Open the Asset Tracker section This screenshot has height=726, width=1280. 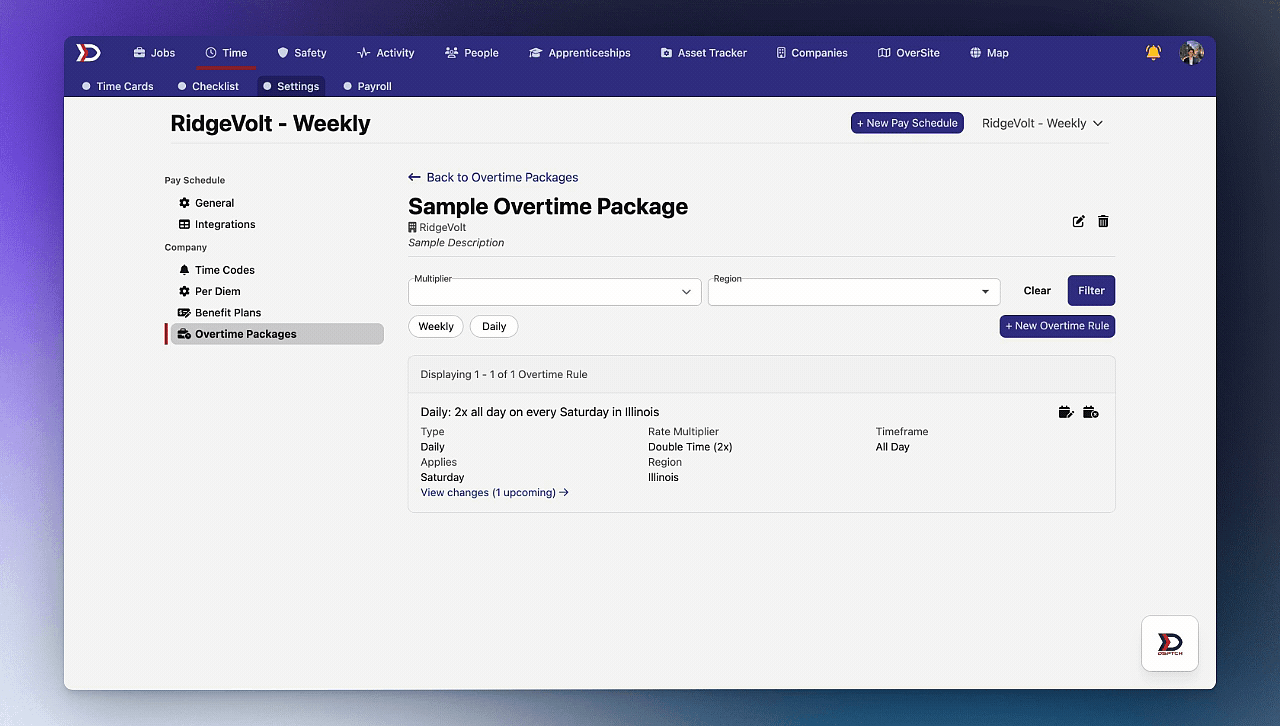703,53
